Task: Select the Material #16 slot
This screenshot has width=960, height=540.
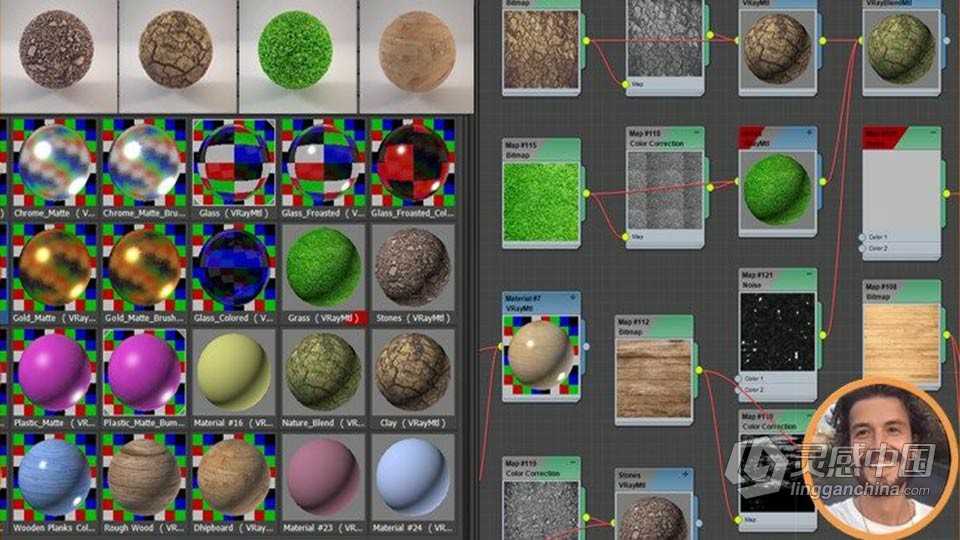Action: (233, 379)
